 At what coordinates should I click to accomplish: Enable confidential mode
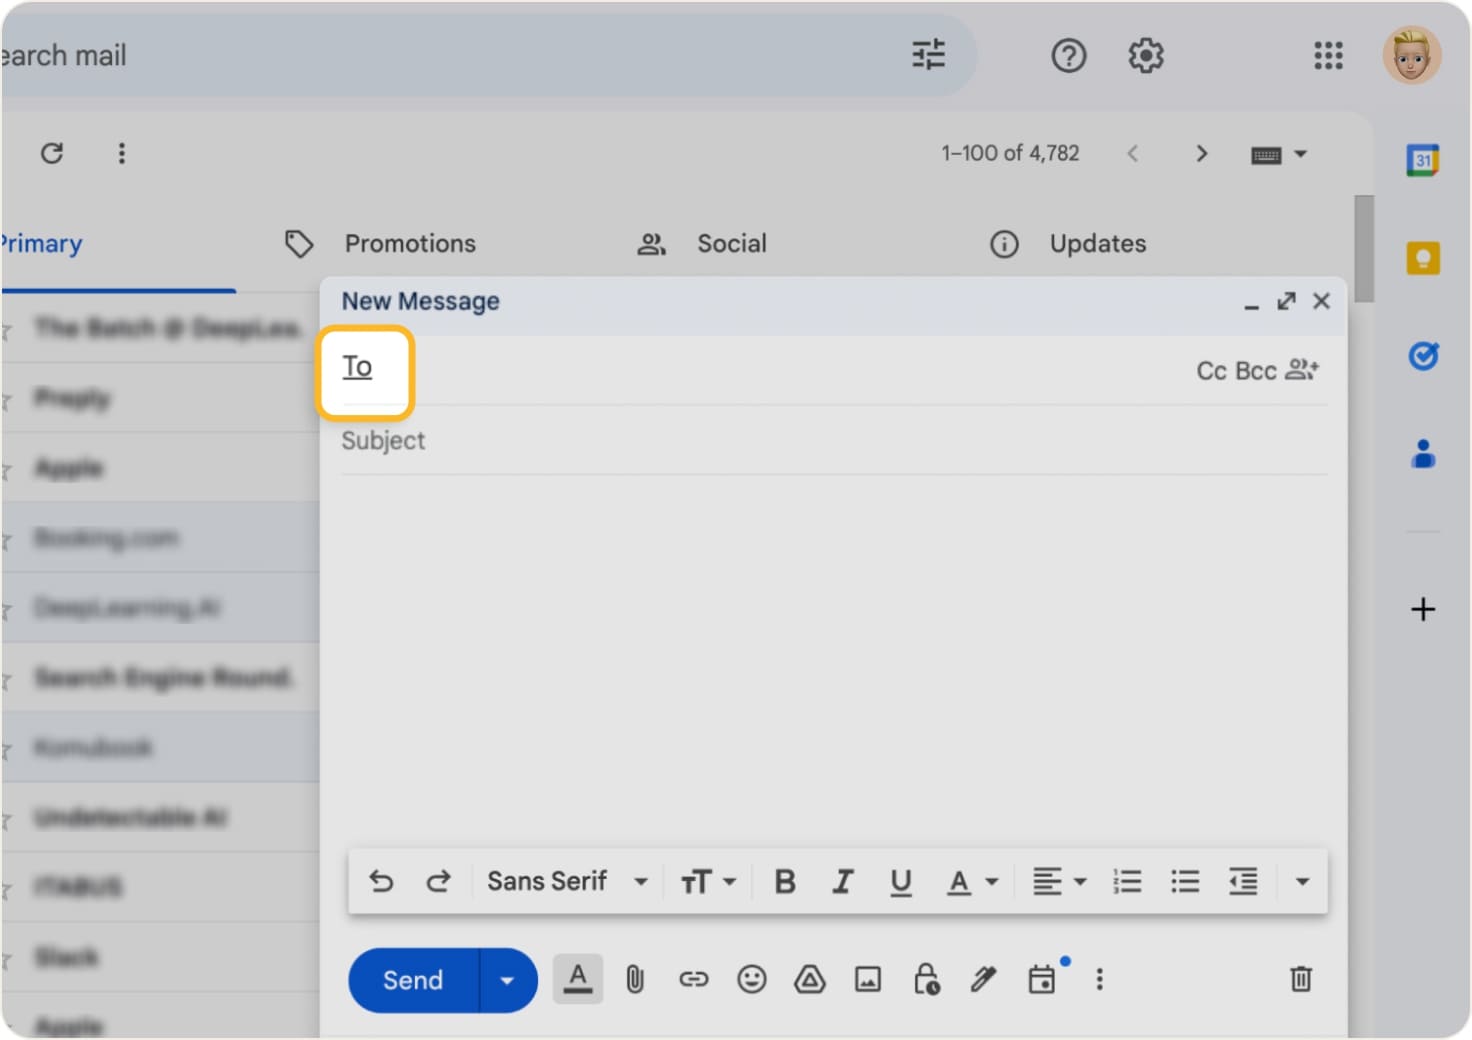tap(925, 980)
